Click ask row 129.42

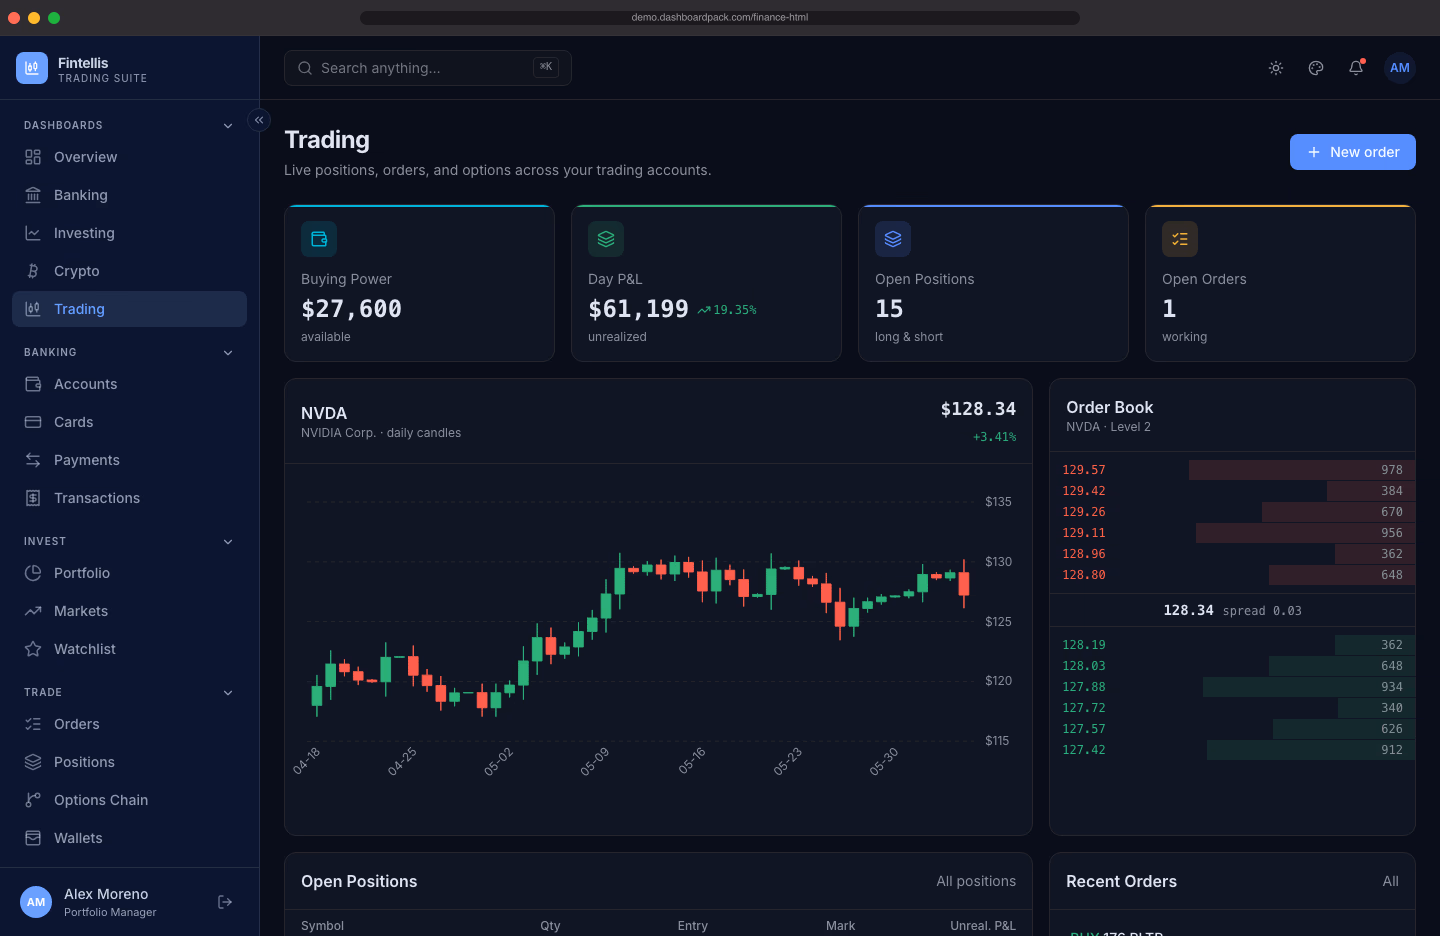(1232, 491)
